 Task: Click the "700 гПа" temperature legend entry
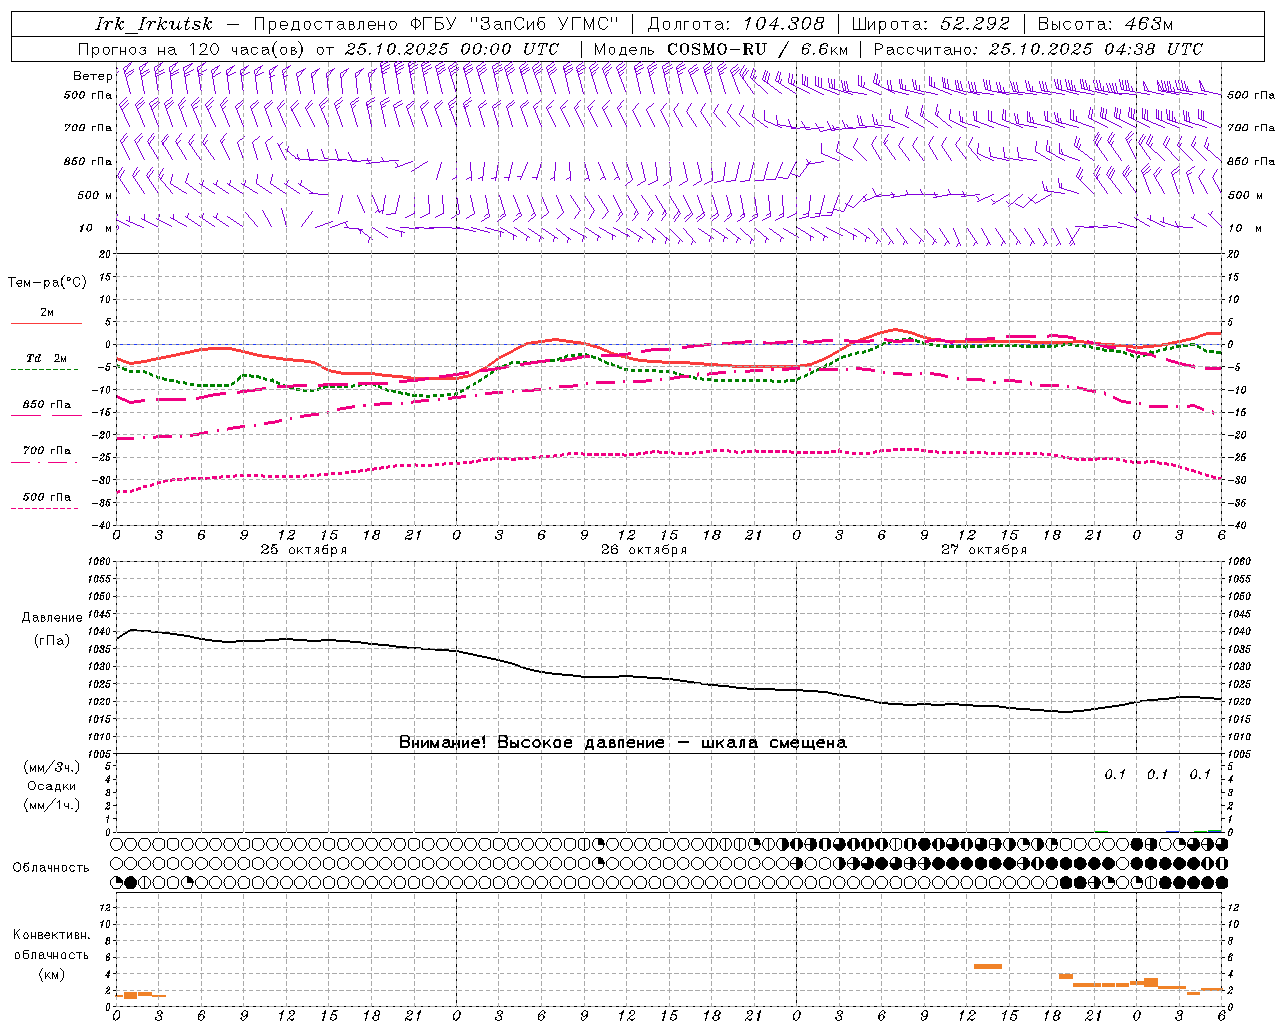click(x=47, y=451)
